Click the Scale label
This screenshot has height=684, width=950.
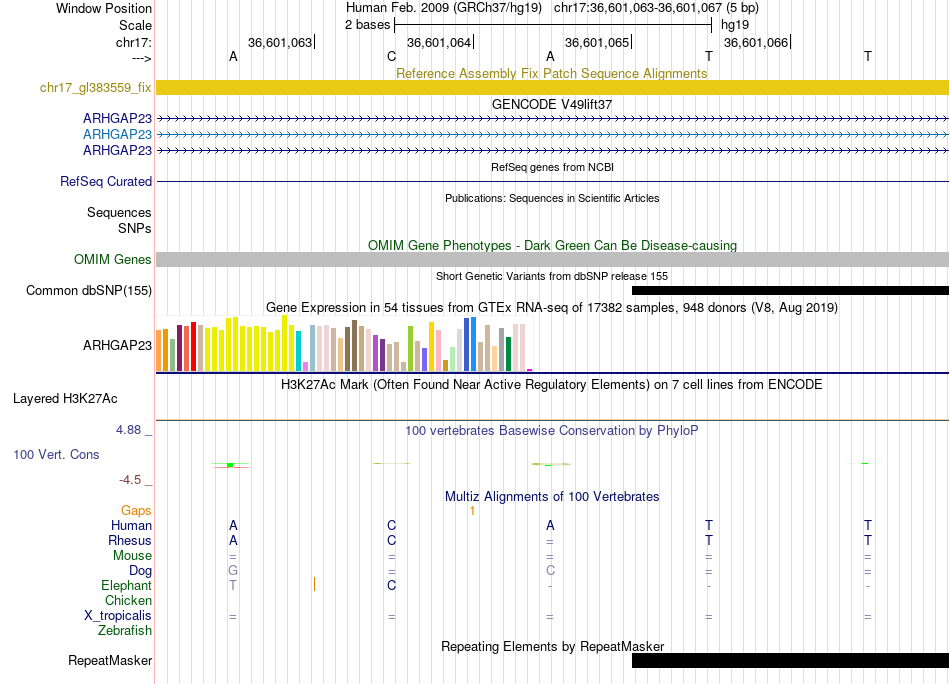(x=135, y=25)
